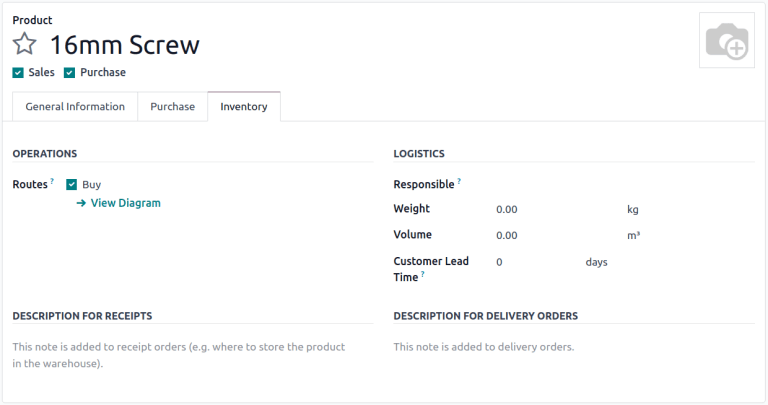The height and width of the screenshot is (405, 768).
Task: Uncheck the Sales checkbox
Action: [18, 72]
